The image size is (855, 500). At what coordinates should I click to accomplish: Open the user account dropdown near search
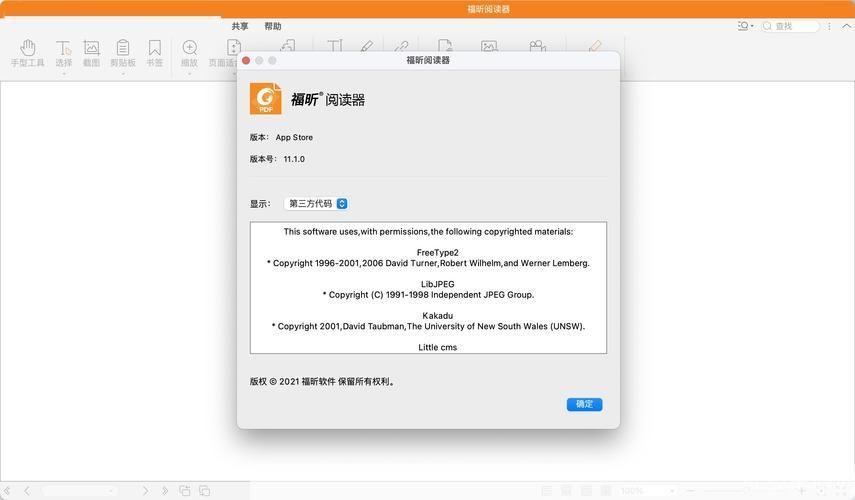pyautogui.click(x=746, y=26)
